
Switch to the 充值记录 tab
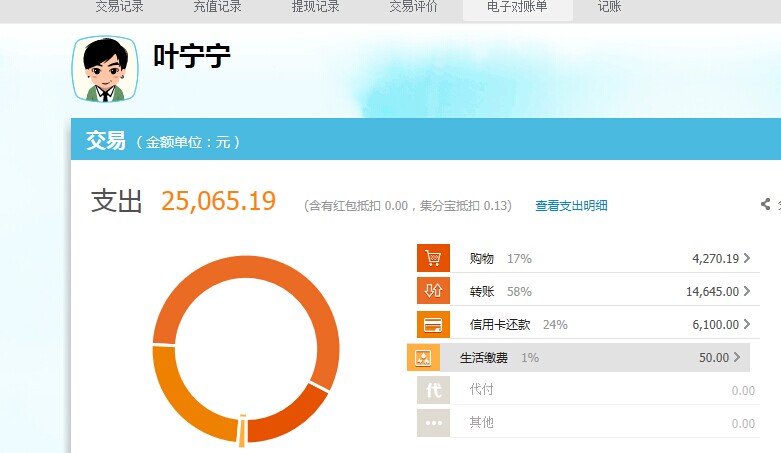click(x=217, y=6)
